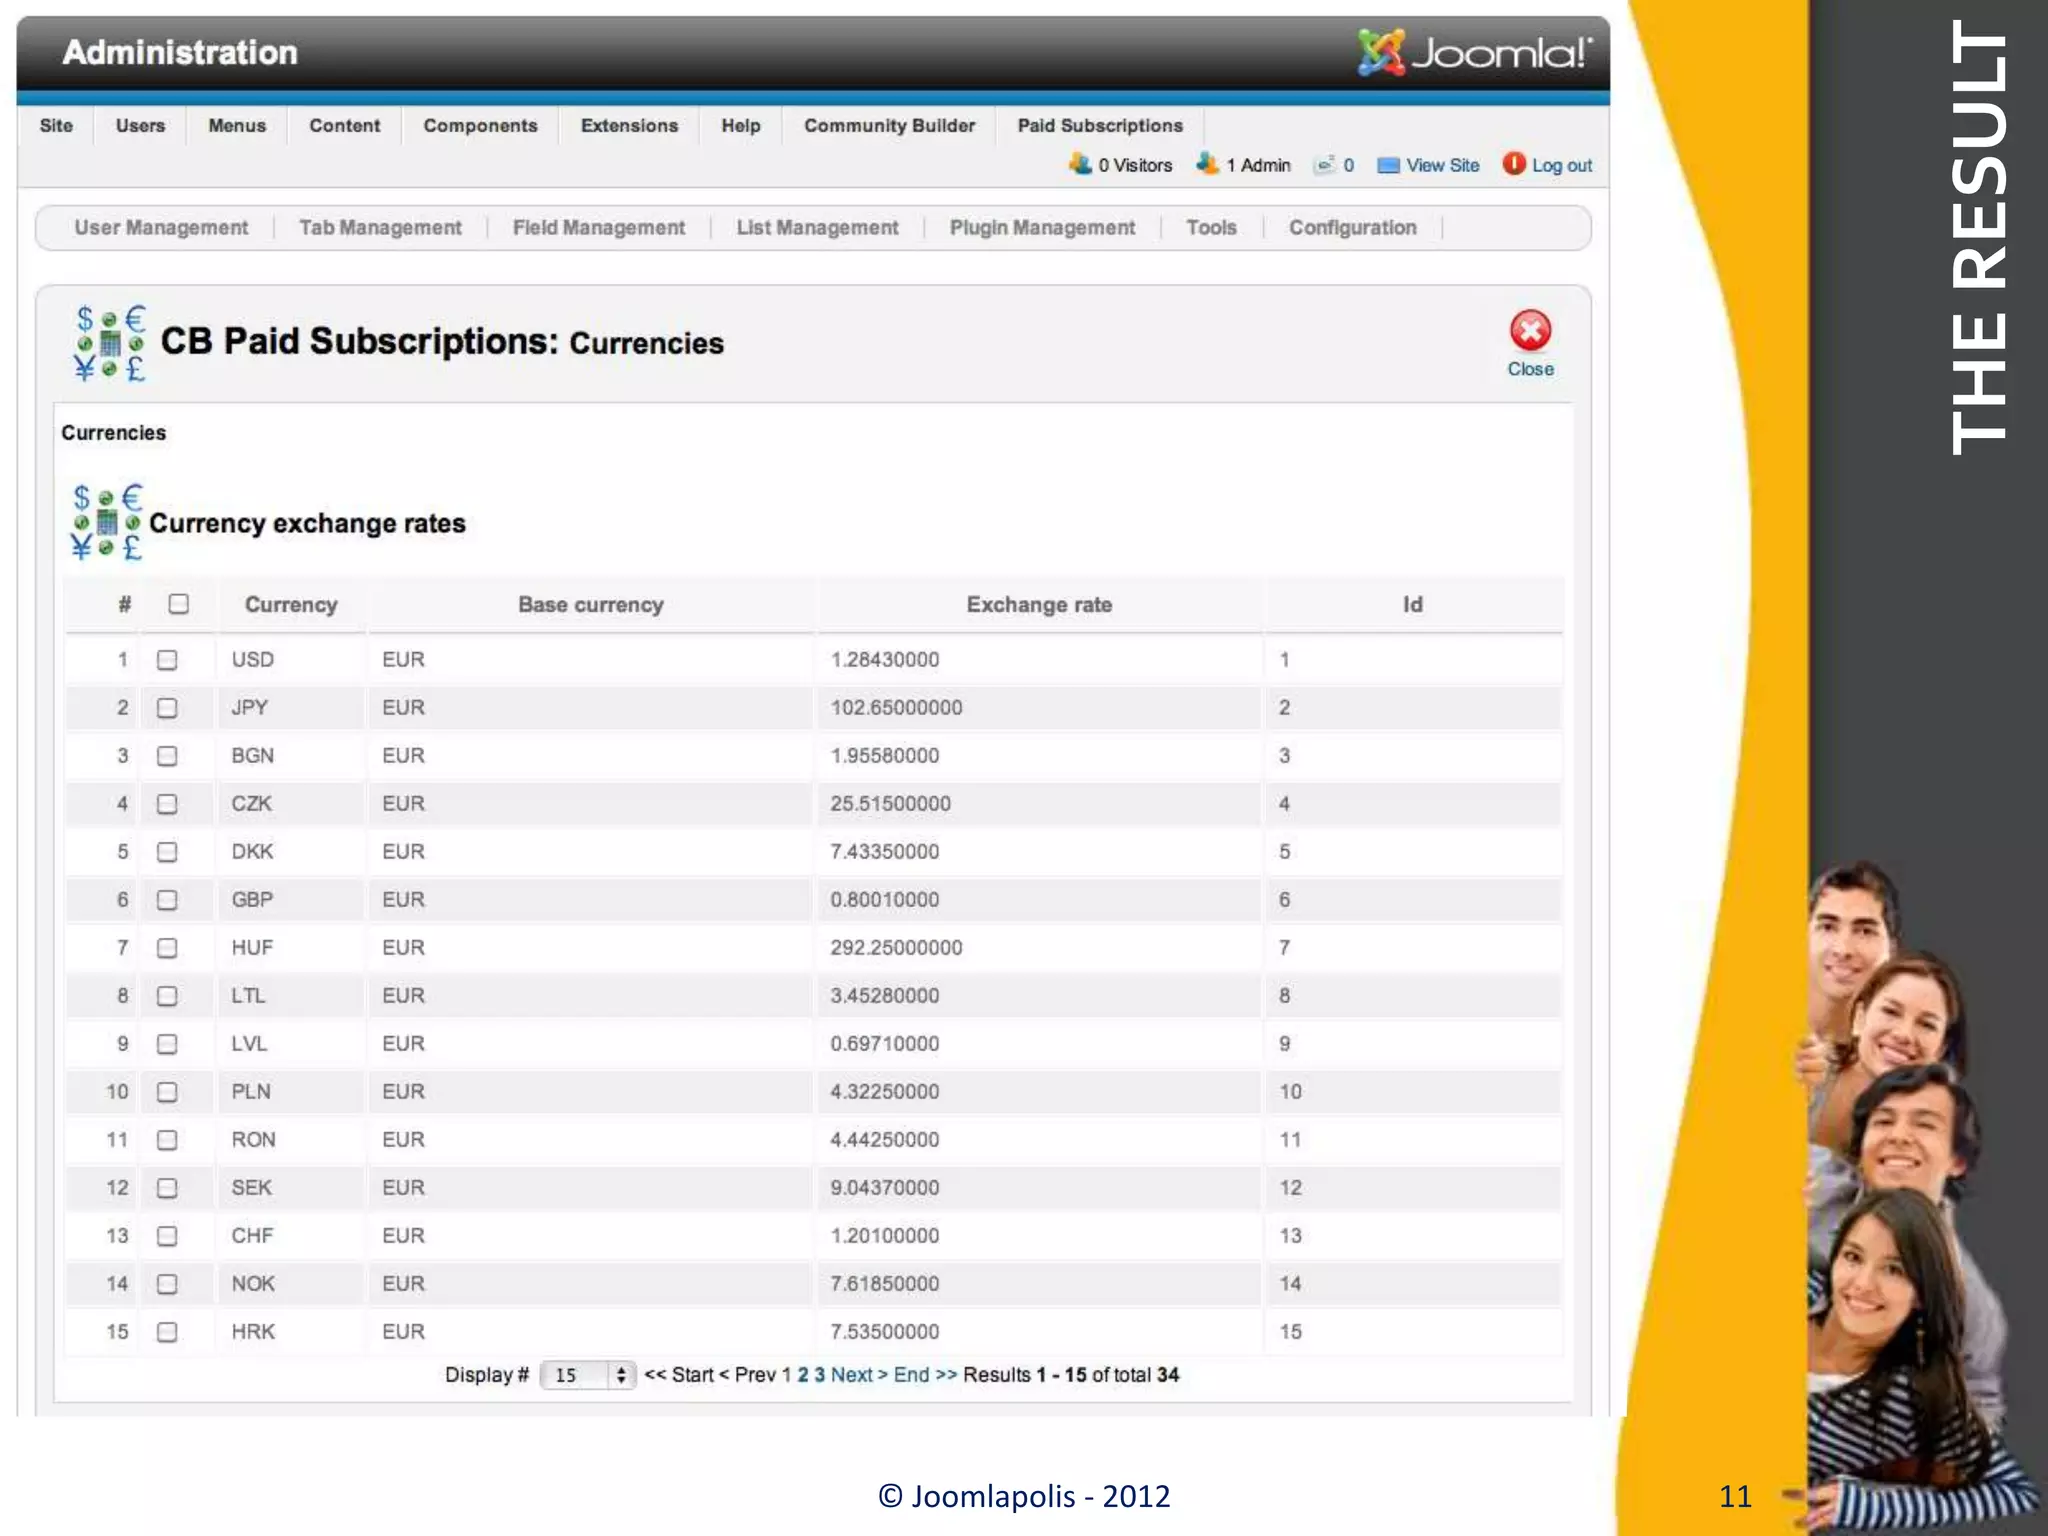Image resolution: width=2048 pixels, height=1536 pixels.
Task: Click exchange rate 292.25000000
Action: (x=896, y=948)
